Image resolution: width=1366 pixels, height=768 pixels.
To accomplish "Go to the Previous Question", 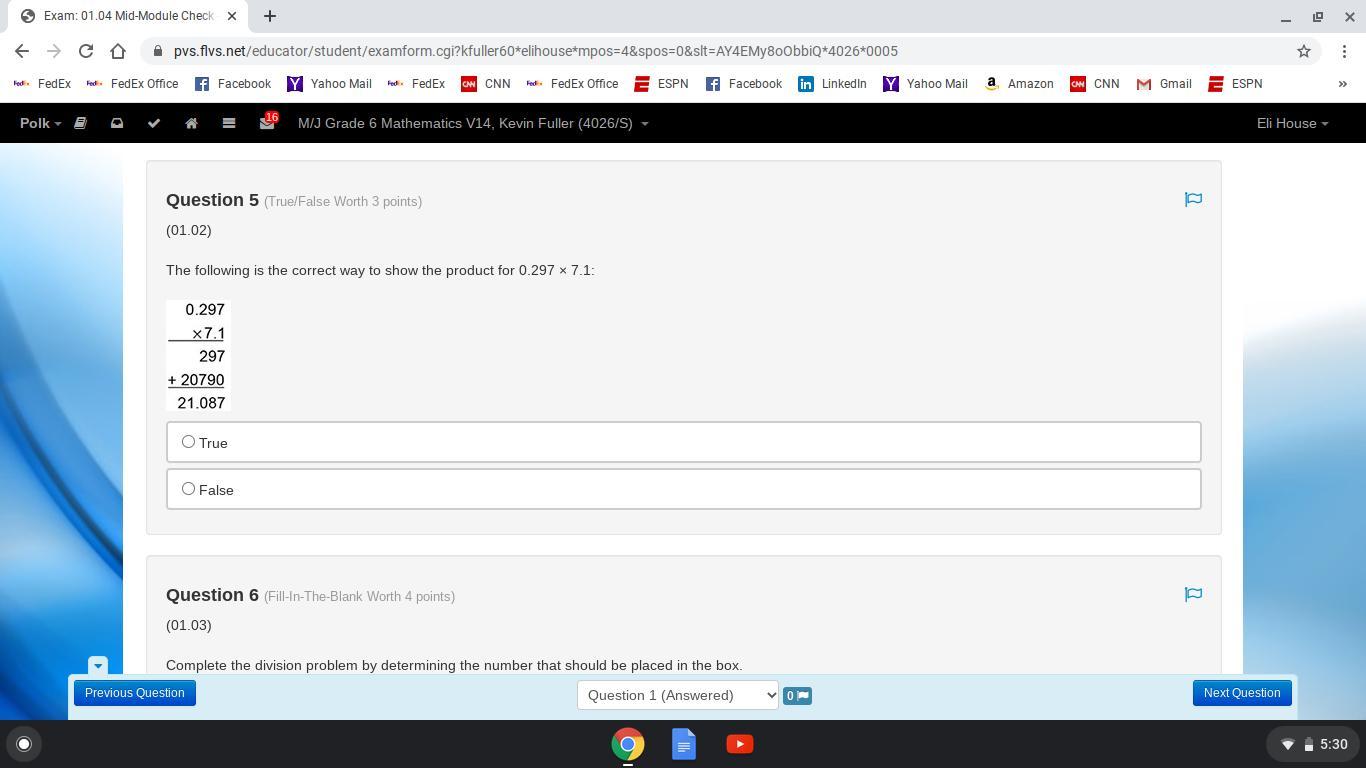I will [x=135, y=693].
